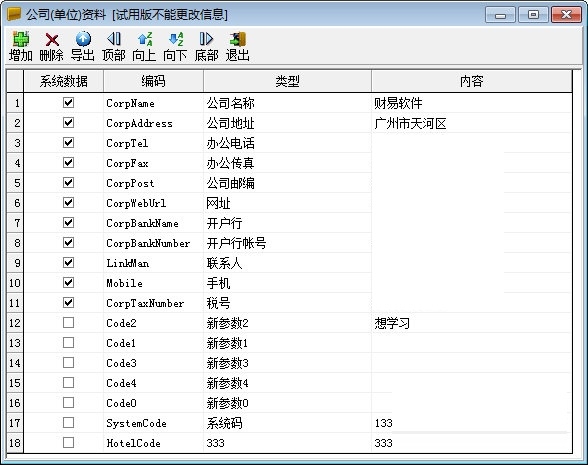Move row up with 向上 icon
This screenshot has width=588, height=465.
click(x=145, y=39)
